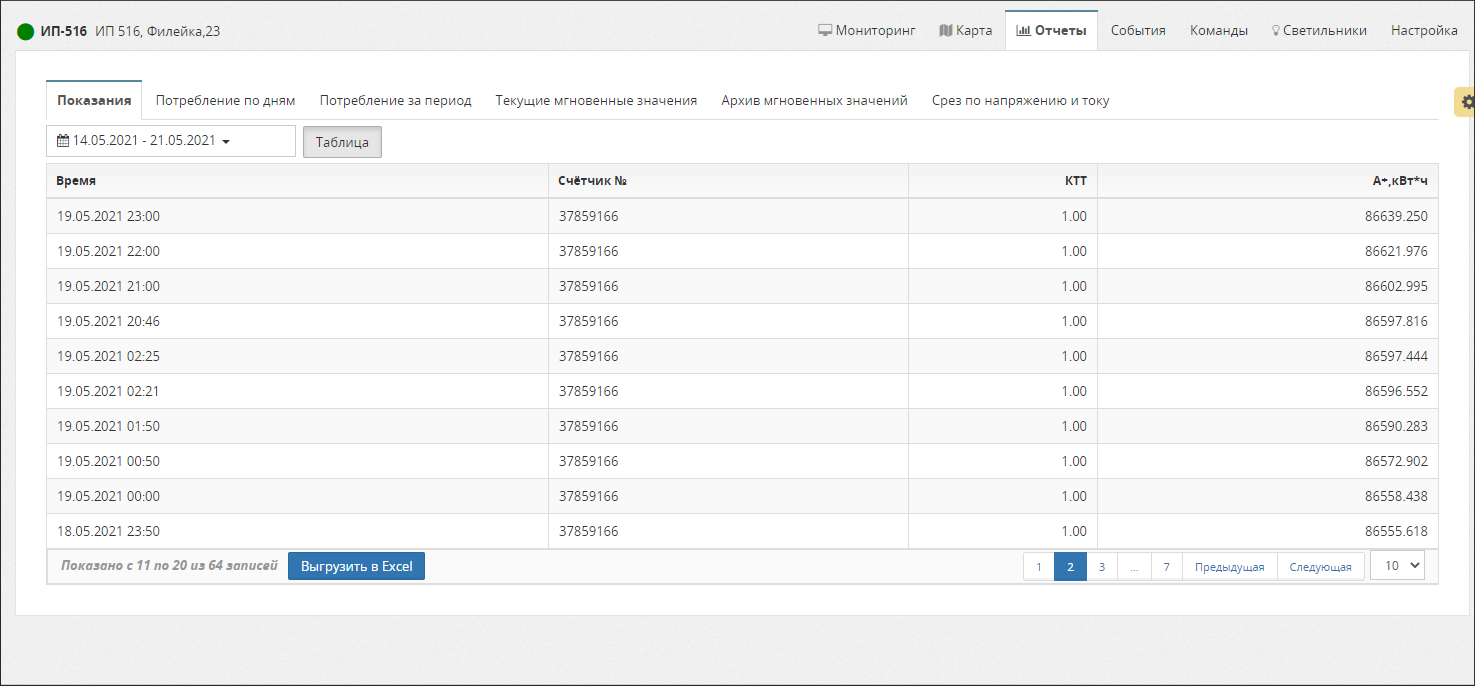This screenshot has height=686, width=1475.
Task: Click the green status indicator for ИП-516
Action: [x=26, y=31]
